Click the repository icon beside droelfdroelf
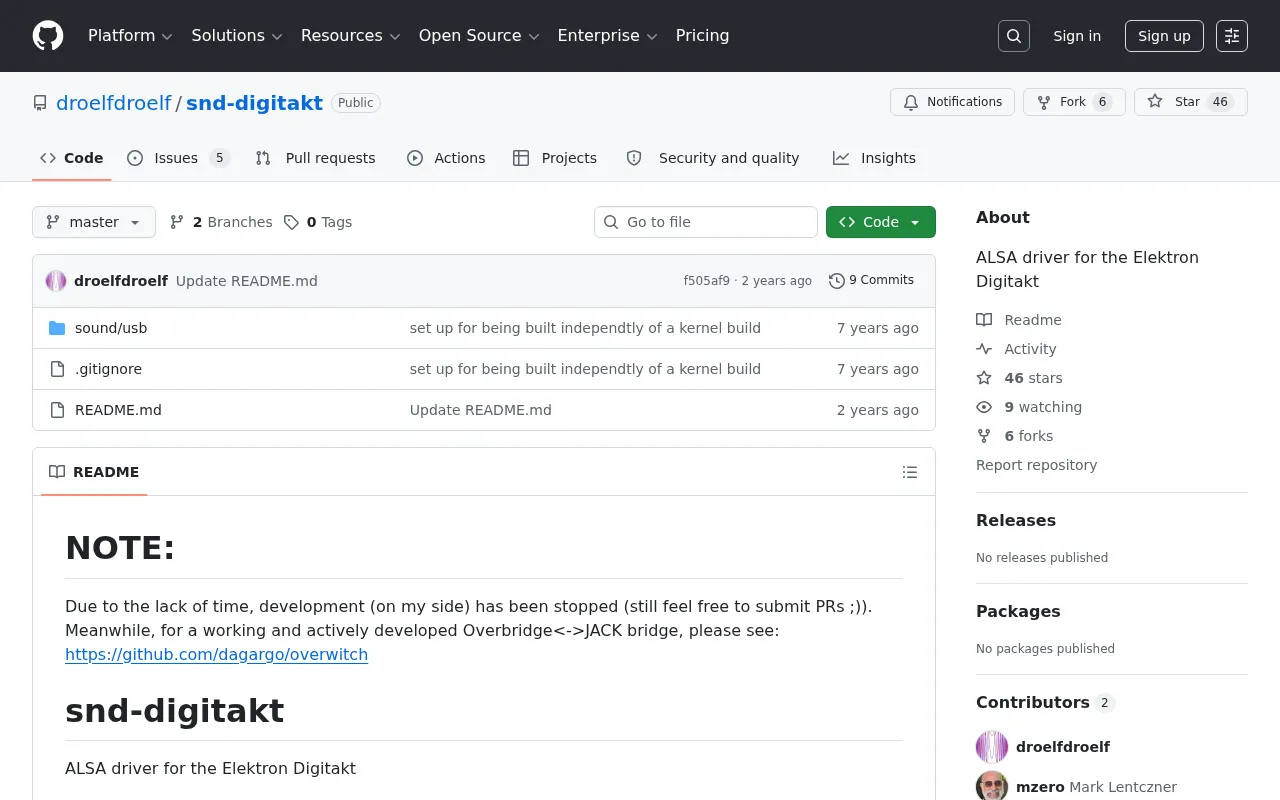1280x800 pixels. point(40,103)
